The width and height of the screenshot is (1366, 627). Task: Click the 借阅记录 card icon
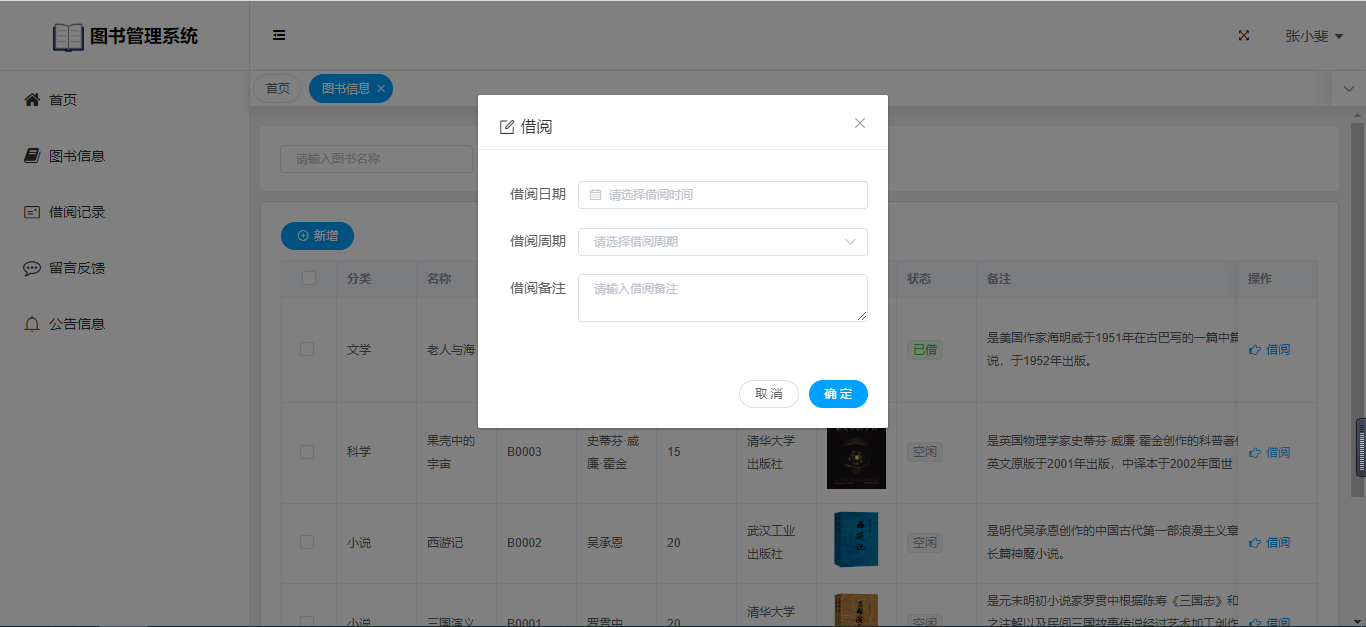click(x=32, y=212)
